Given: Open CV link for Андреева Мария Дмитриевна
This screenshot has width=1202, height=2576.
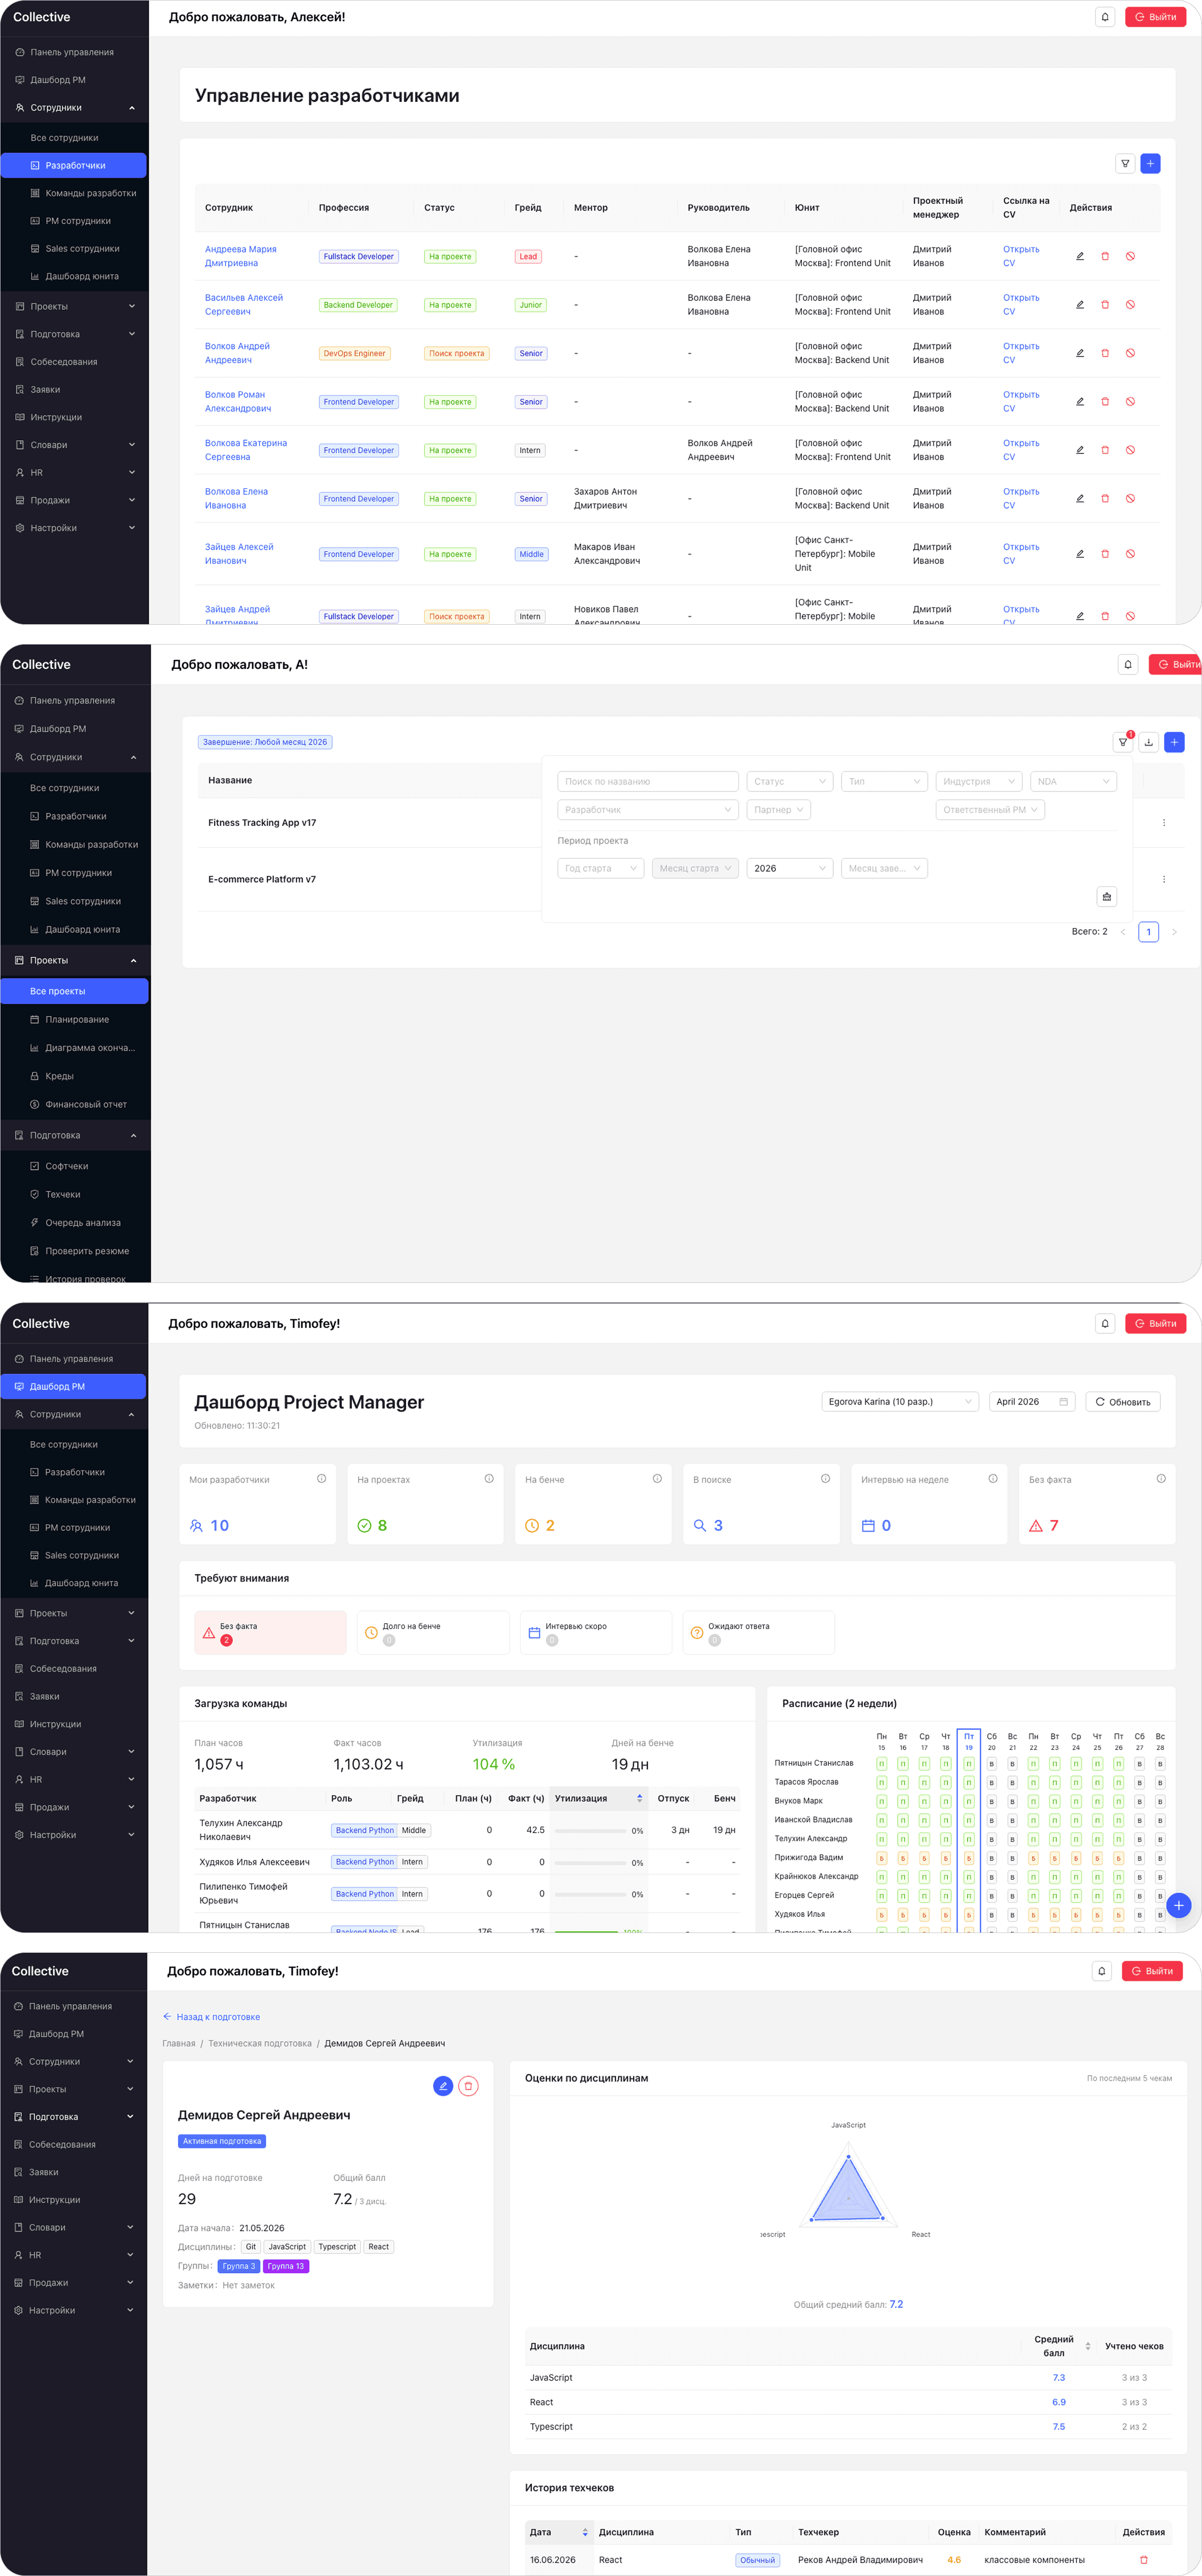Looking at the screenshot, I should coord(1021,256).
